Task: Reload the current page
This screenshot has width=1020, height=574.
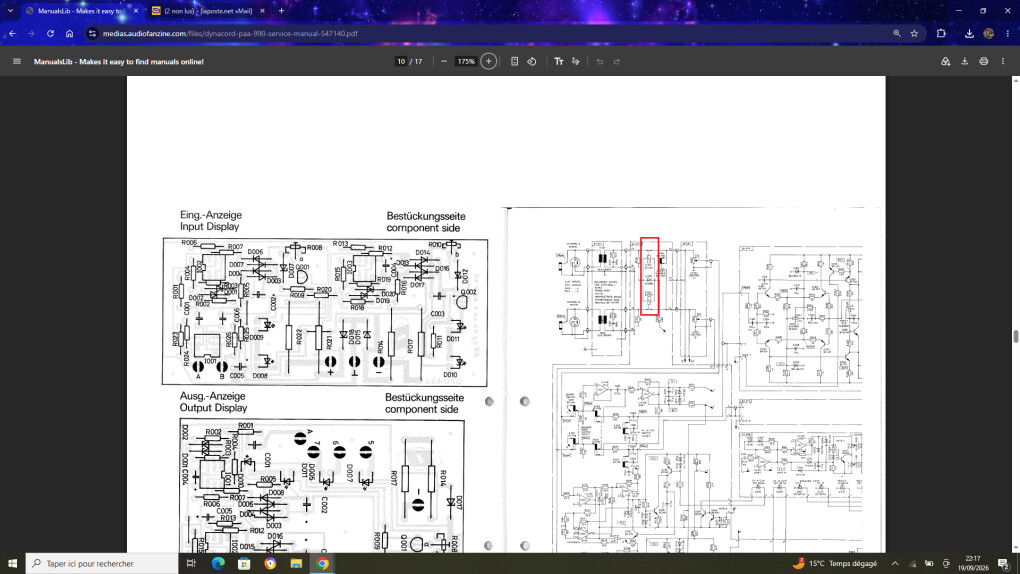Action: (x=50, y=33)
